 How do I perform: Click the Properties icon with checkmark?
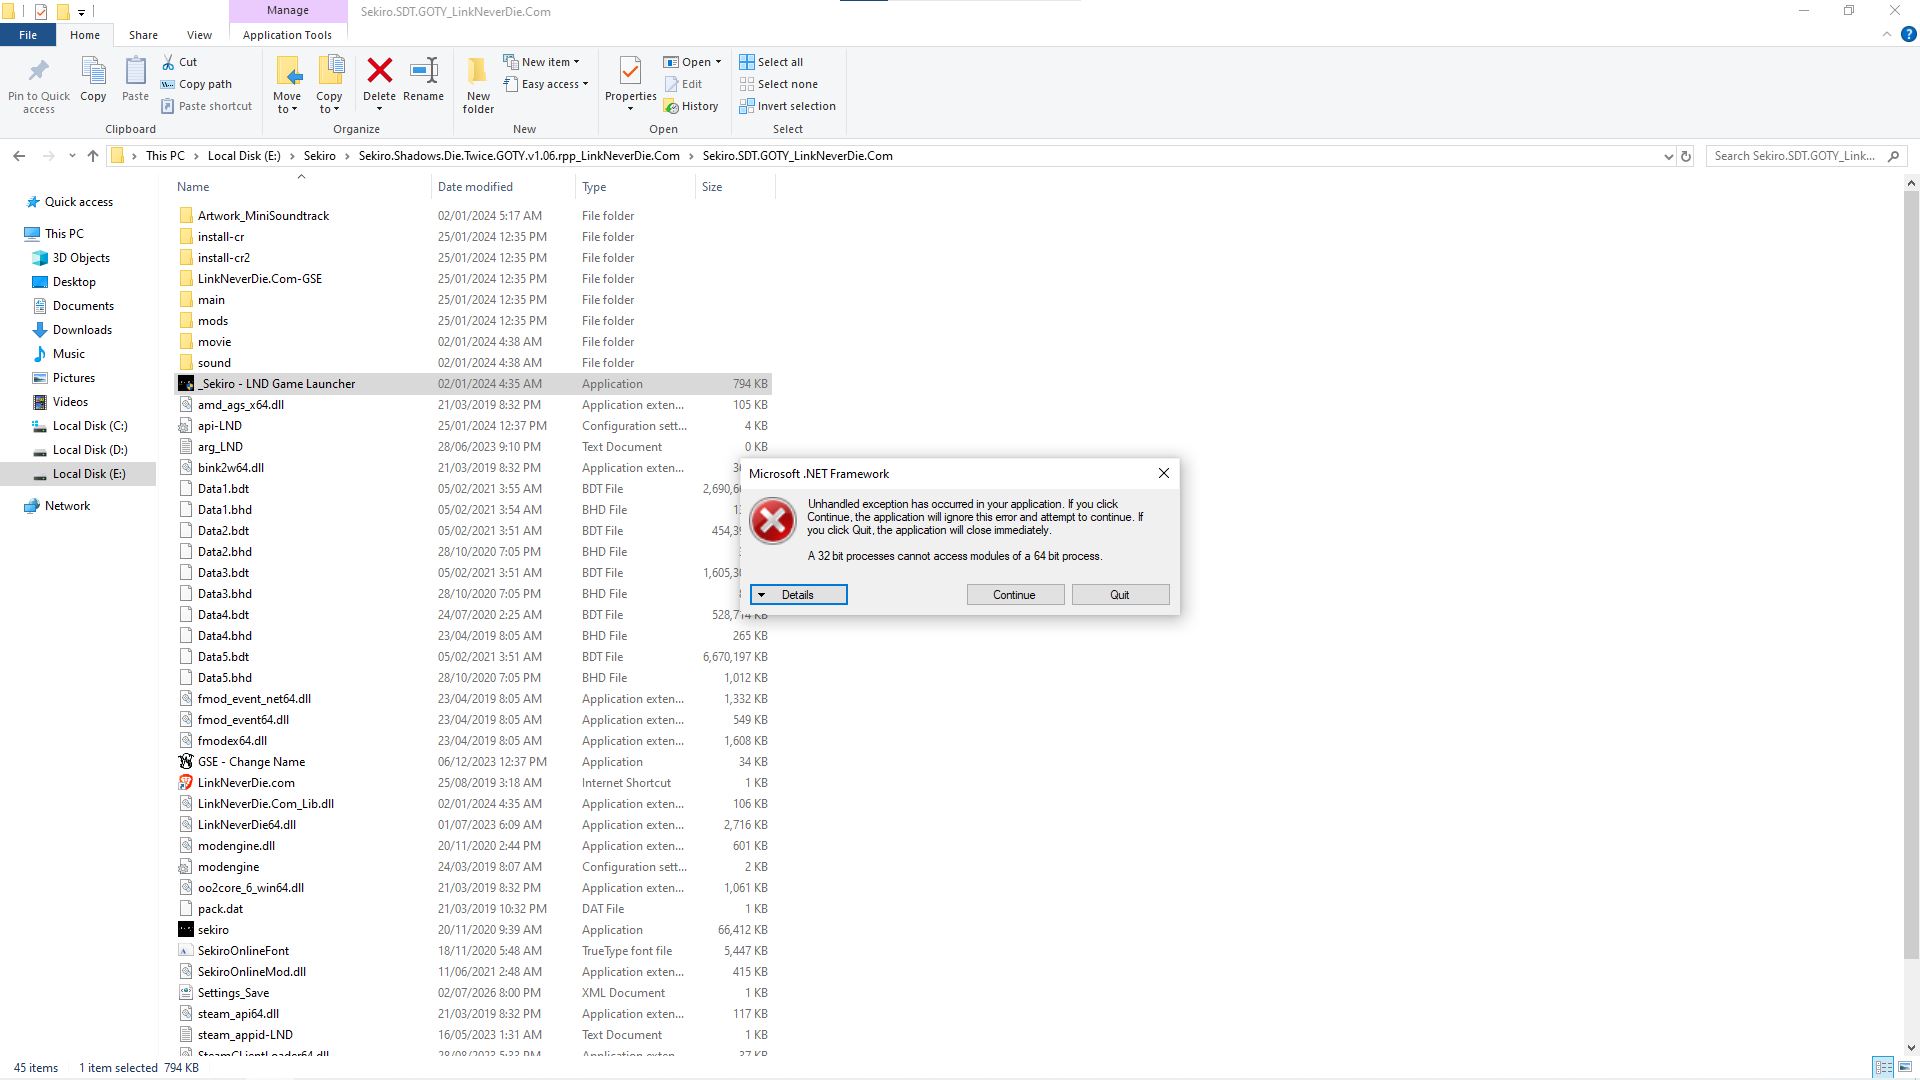tap(630, 71)
